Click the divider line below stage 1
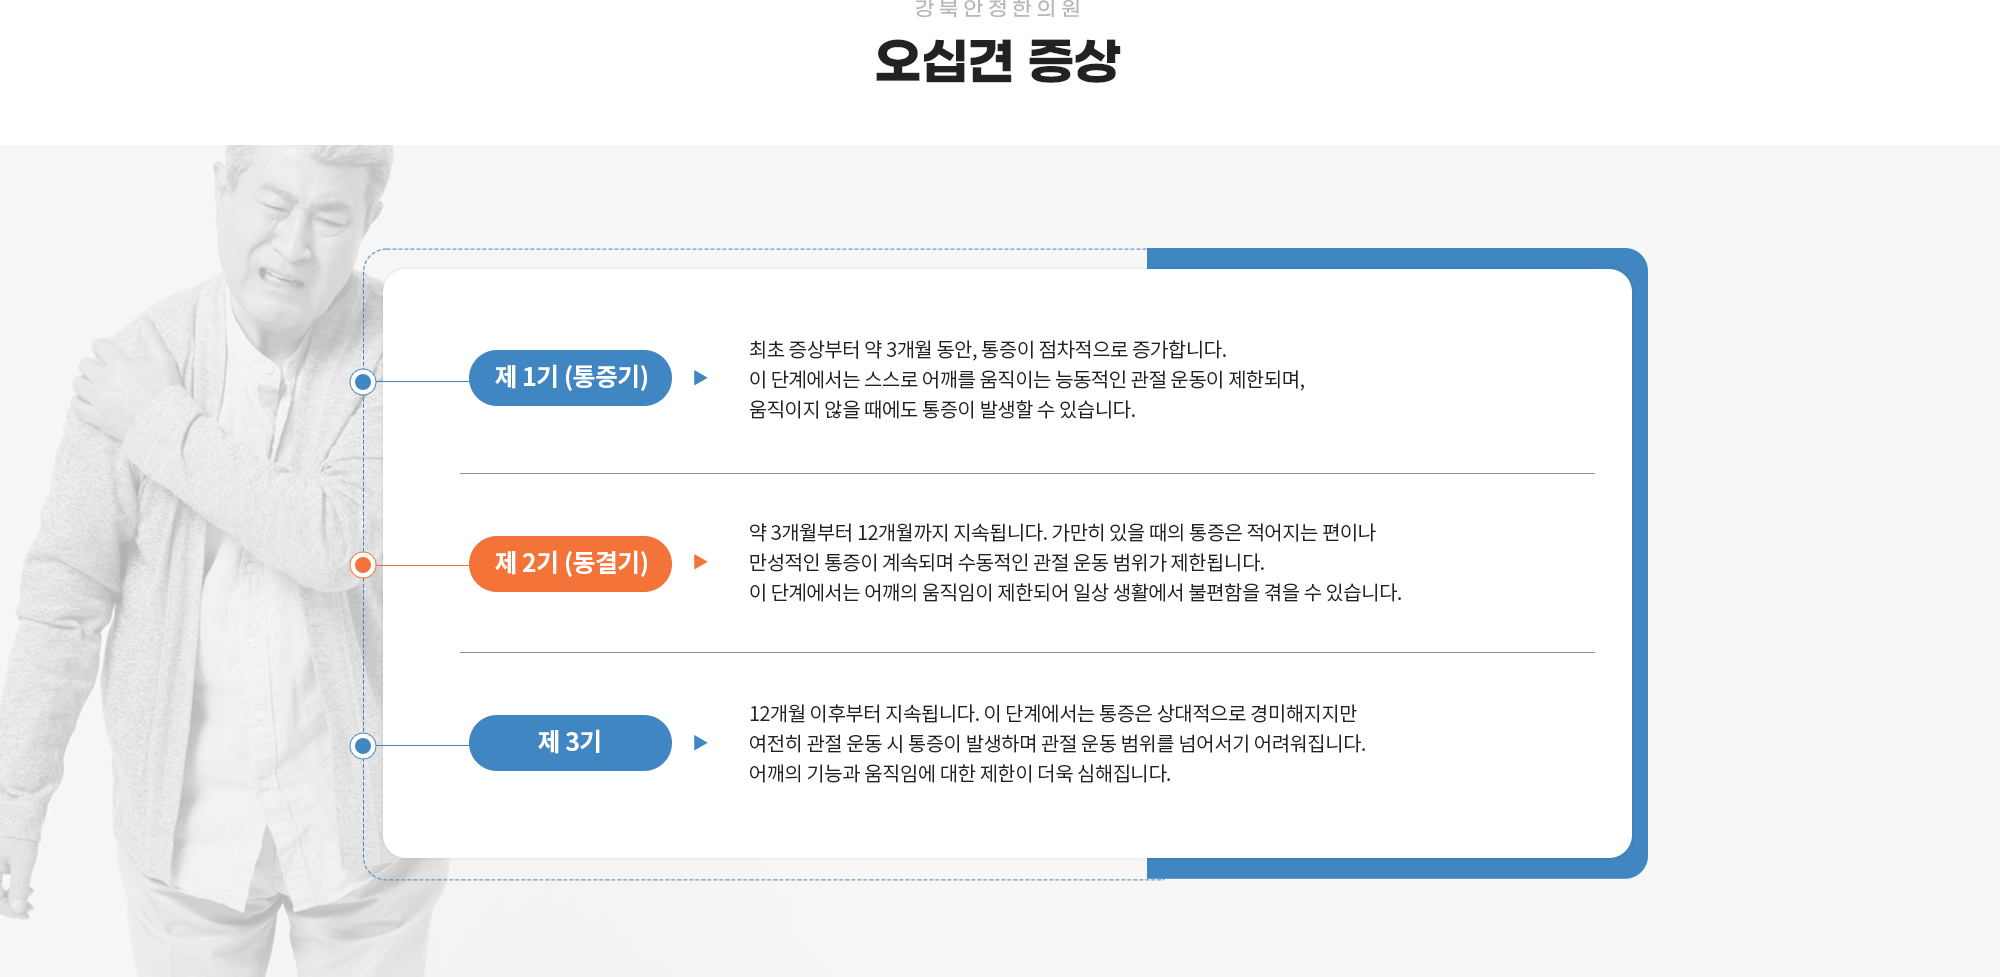This screenshot has height=977, width=2000. [1027, 473]
